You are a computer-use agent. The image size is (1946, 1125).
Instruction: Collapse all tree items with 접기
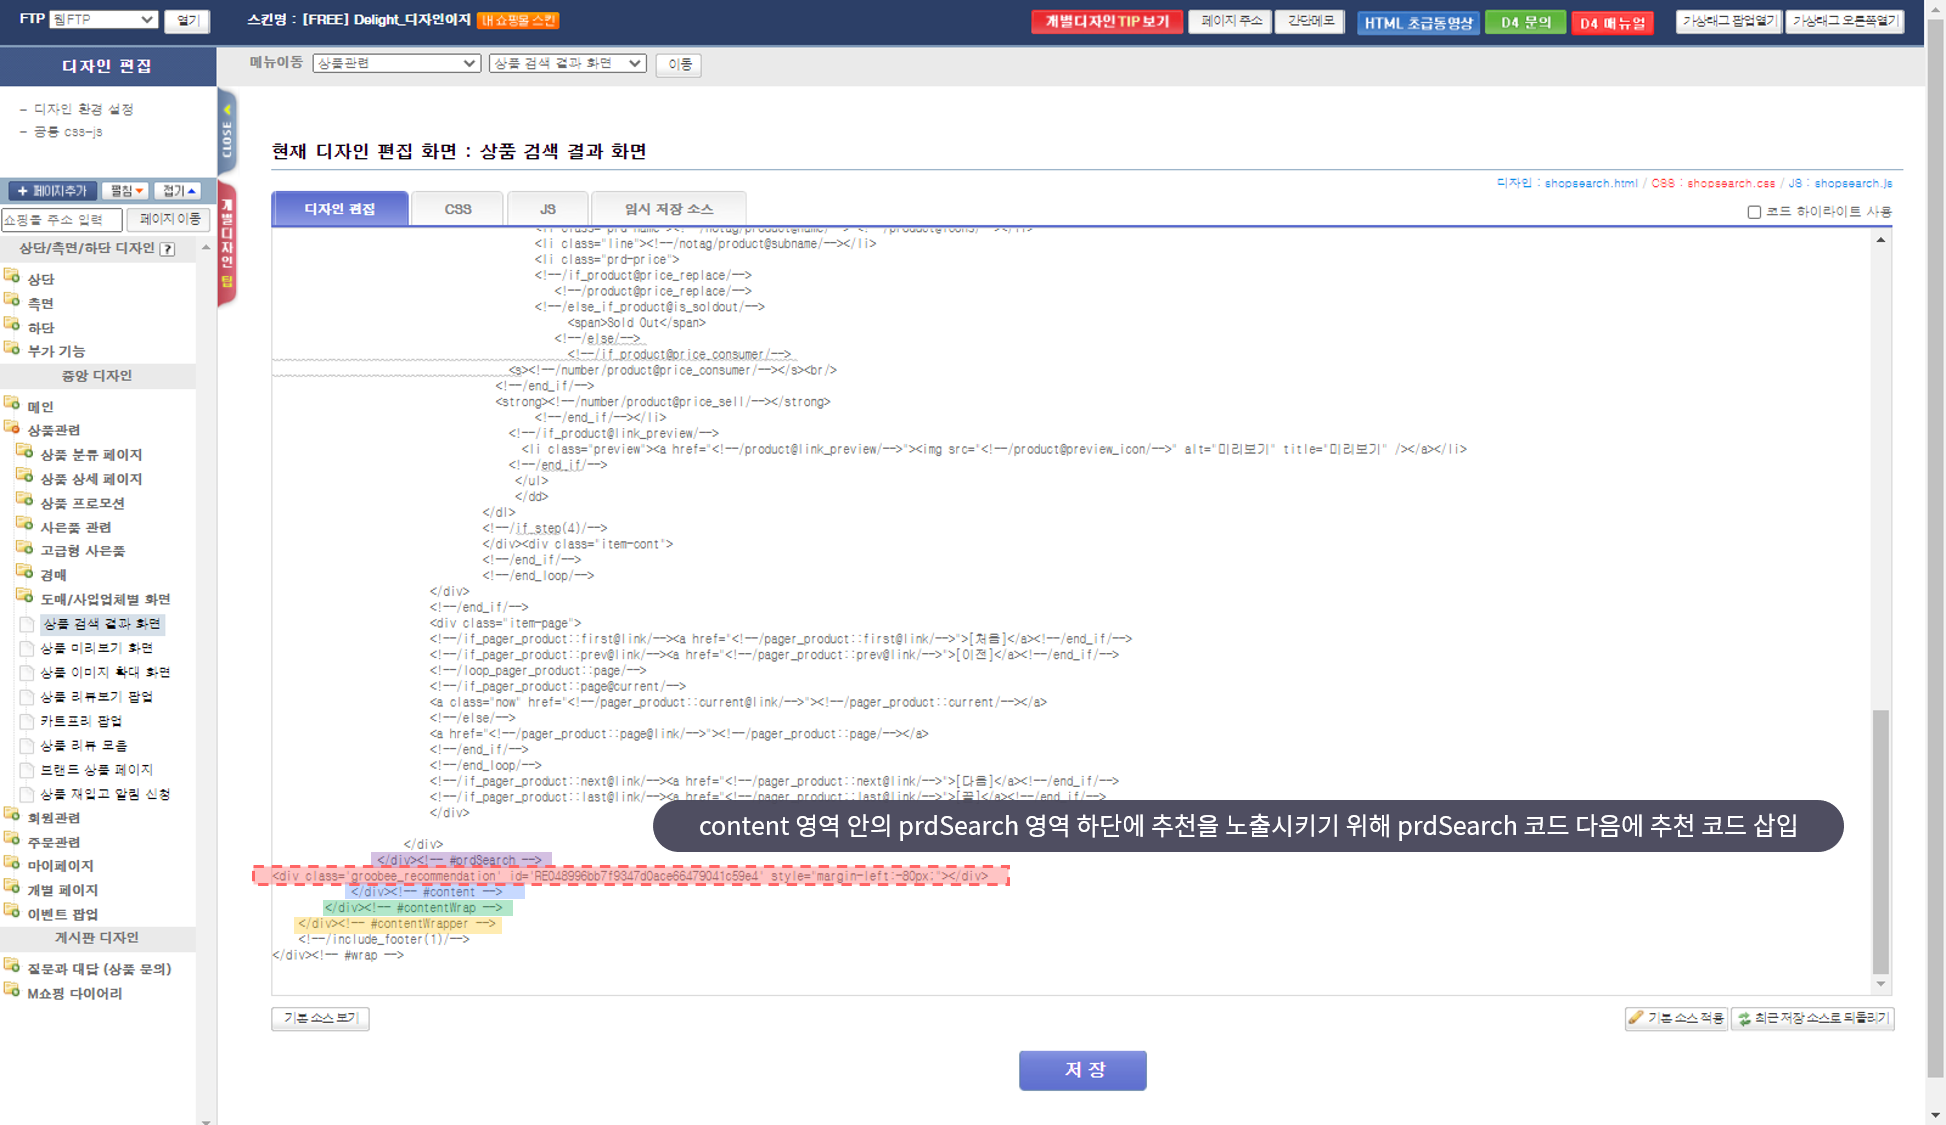coord(179,191)
